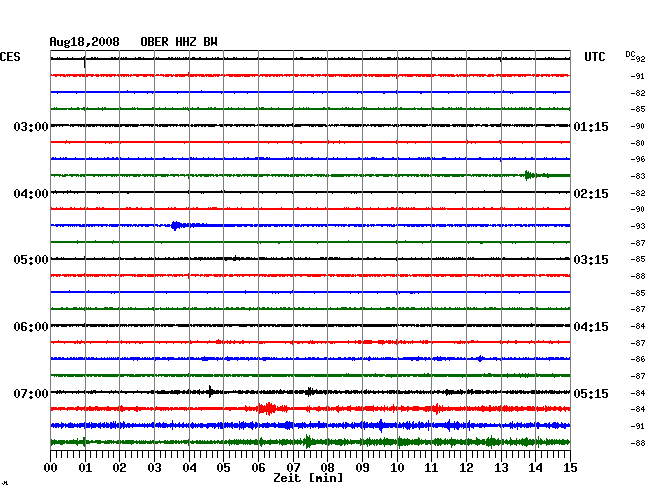Click the 03 minute axis label
The image size is (650, 494).
(154, 468)
